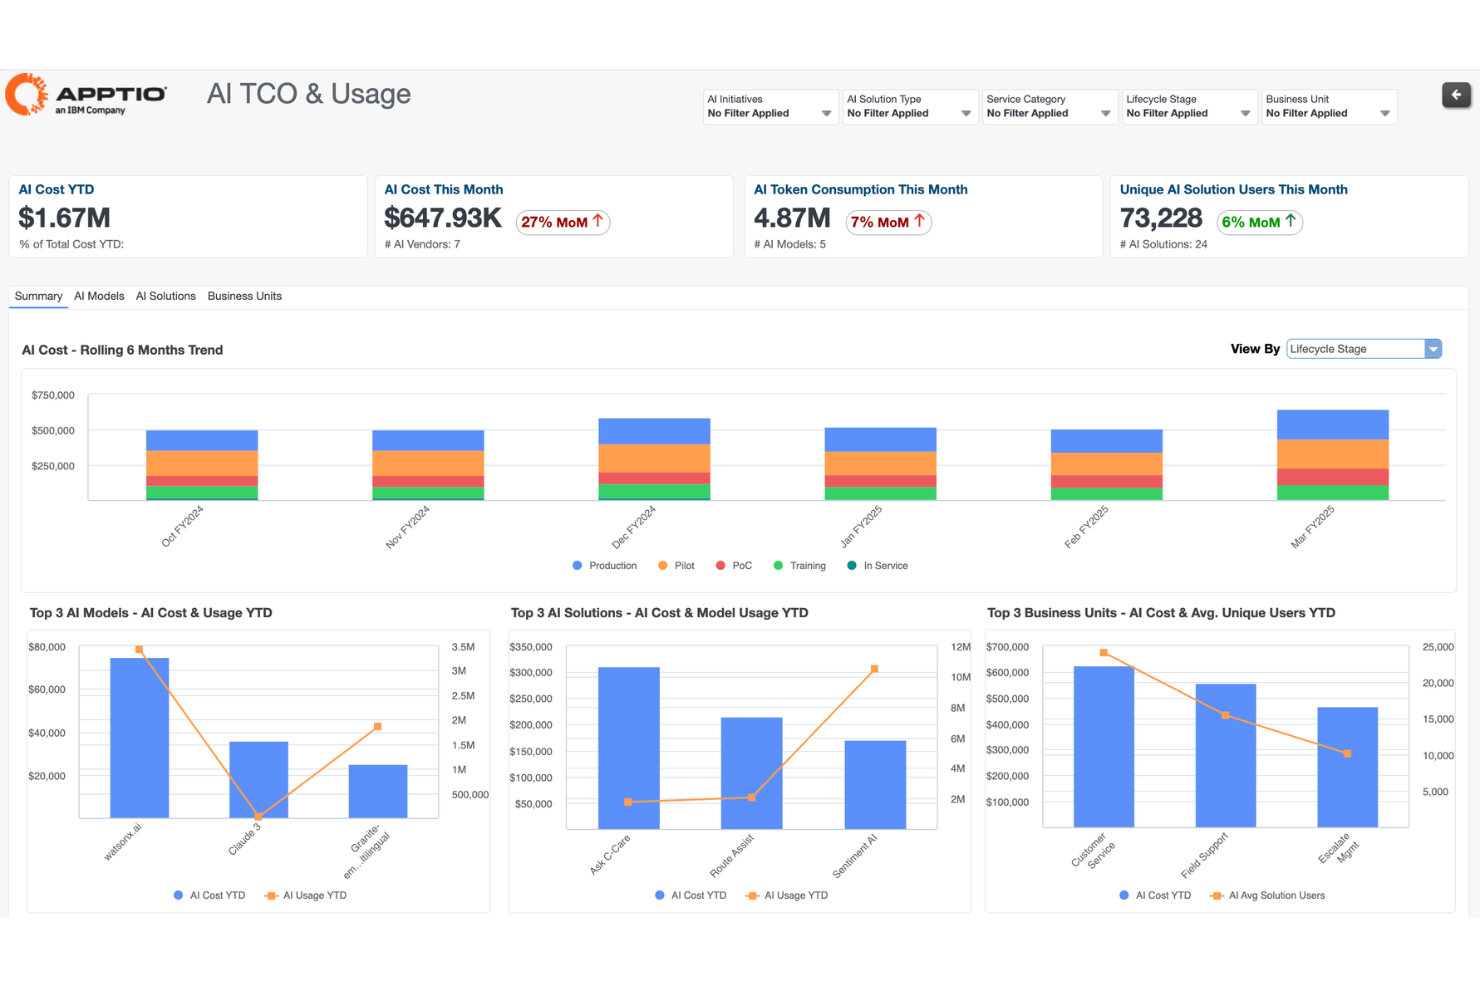Click the AI Cost This Month title
Viewport: 1480px width, 987px height.
pyautogui.click(x=444, y=189)
